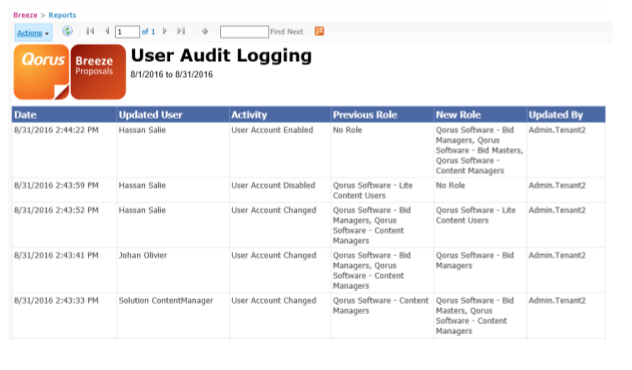Go to next report page

164,31
